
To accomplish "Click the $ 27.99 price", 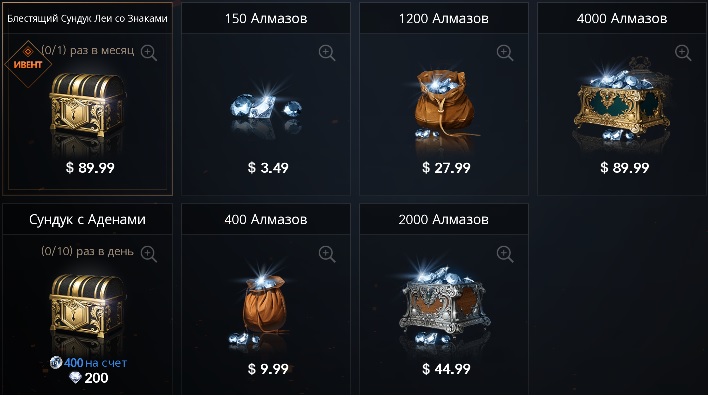I will pyautogui.click(x=446, y=168).
